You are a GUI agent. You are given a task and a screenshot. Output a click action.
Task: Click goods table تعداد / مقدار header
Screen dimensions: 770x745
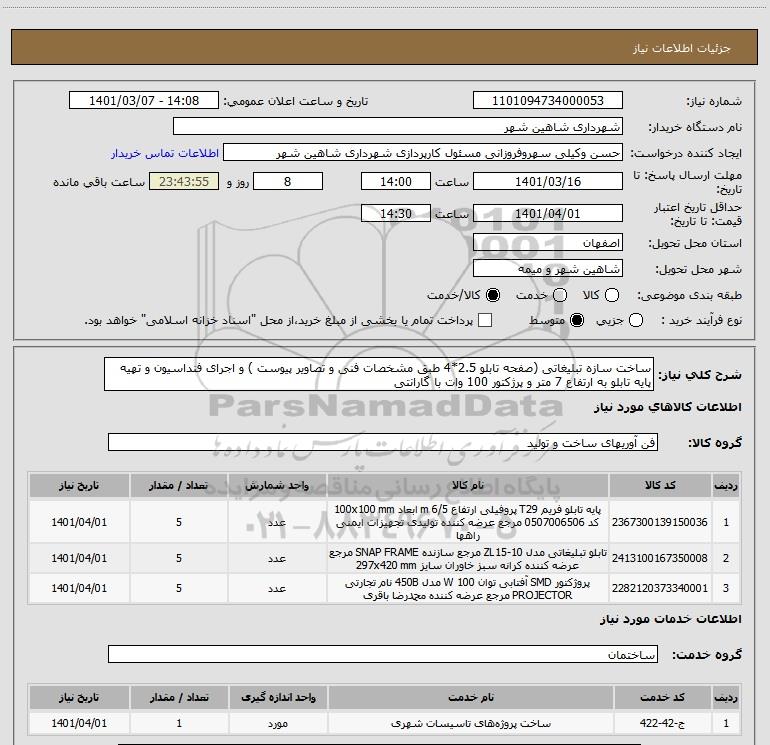[179, 486]
